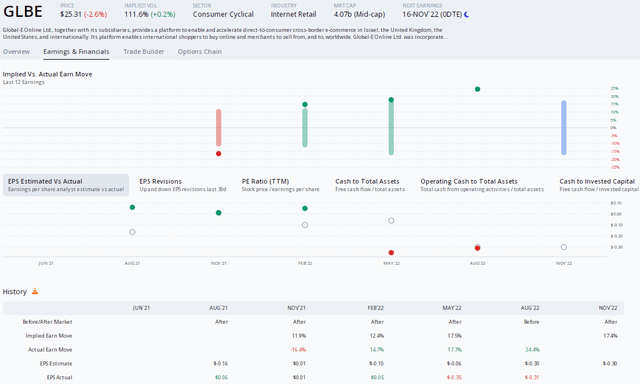
Task: Pick the Cash to Invested Capital metric
Action: (599, 185)
